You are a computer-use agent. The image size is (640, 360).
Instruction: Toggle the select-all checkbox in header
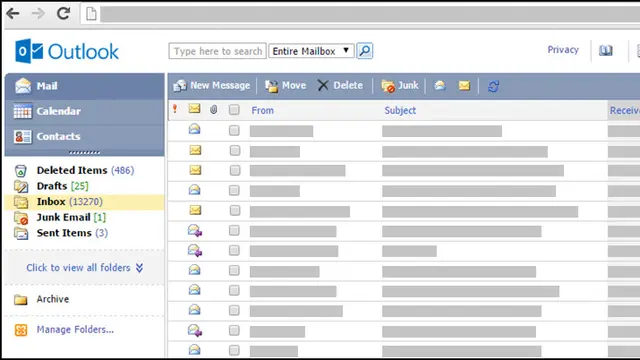pos(234,110)
